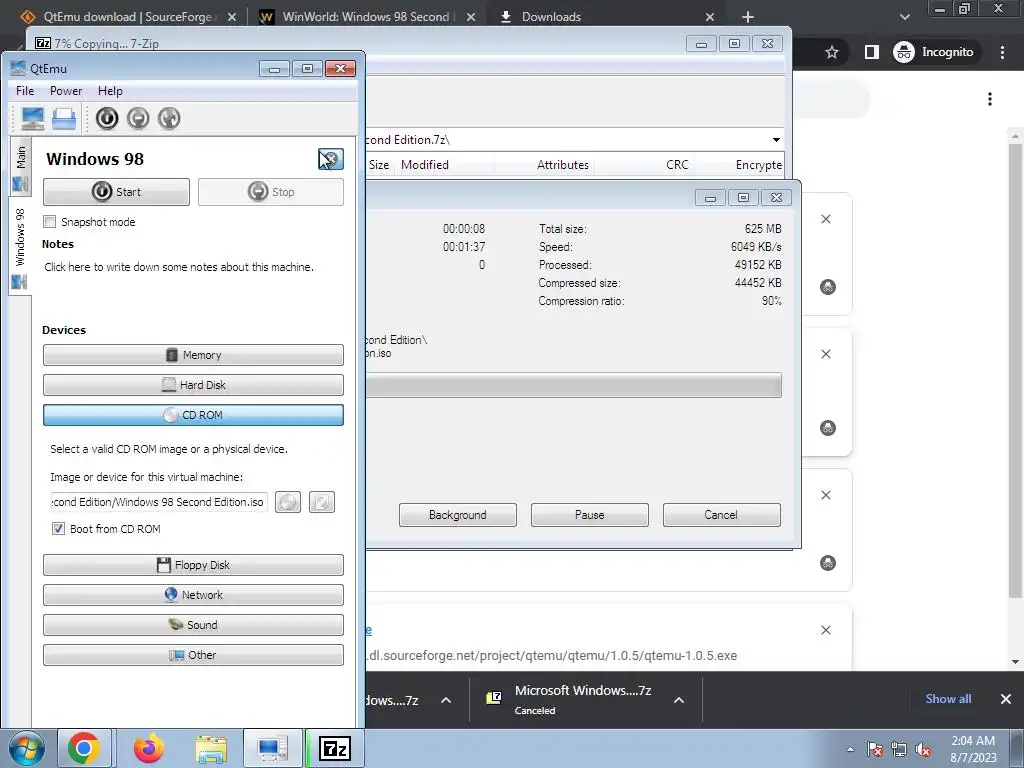Sort 7-Zip list by Attributes column
The width and height of the screenshot is (1024, 768).
pos(563,165)
